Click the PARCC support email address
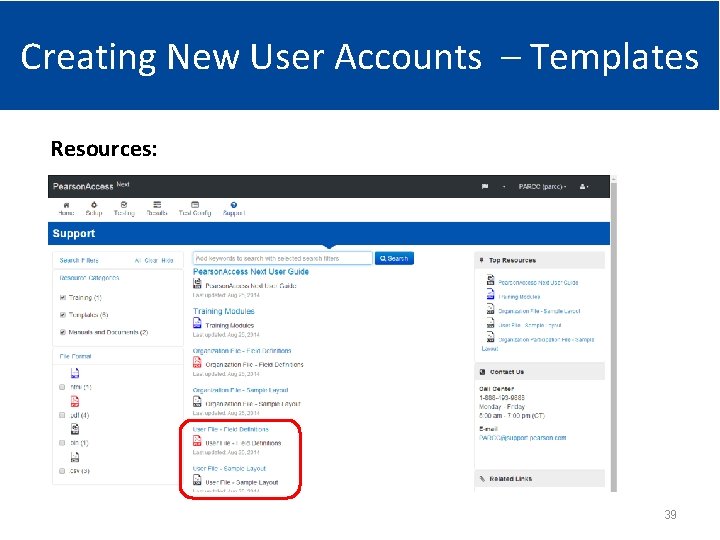 click(523, 438)
